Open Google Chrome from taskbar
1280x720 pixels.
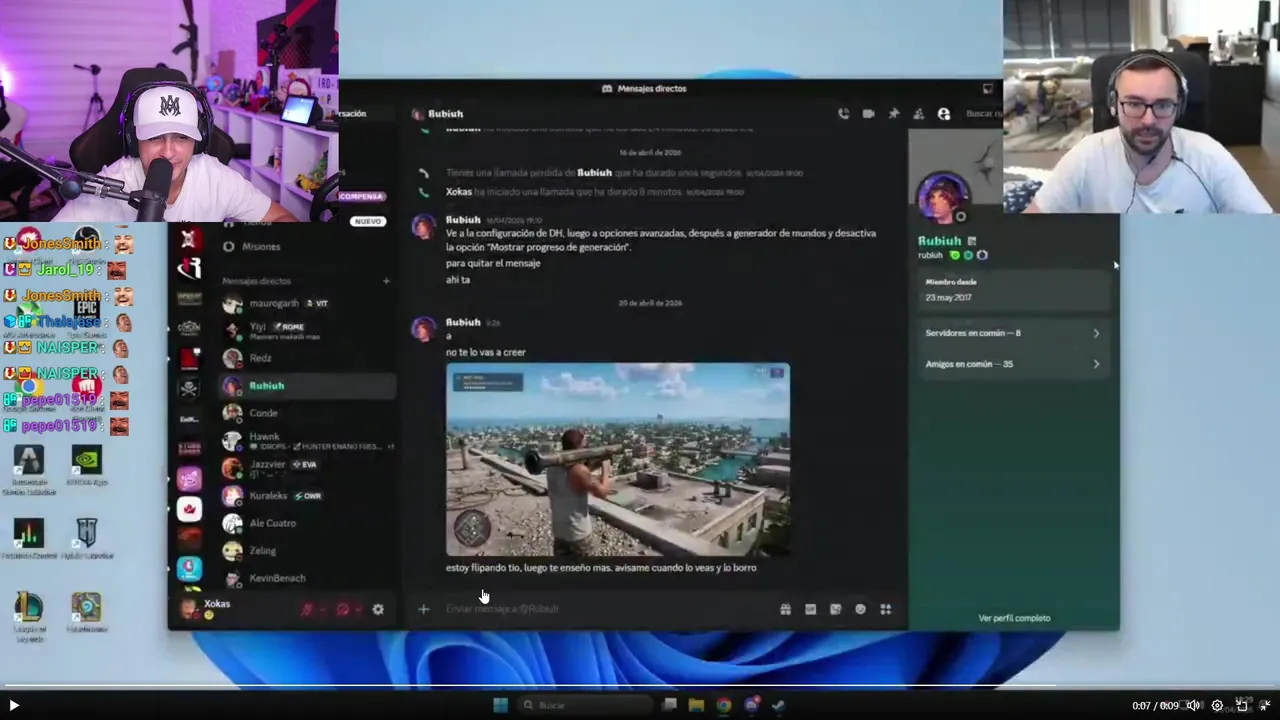pyautogui.click(x=723, y=705)
